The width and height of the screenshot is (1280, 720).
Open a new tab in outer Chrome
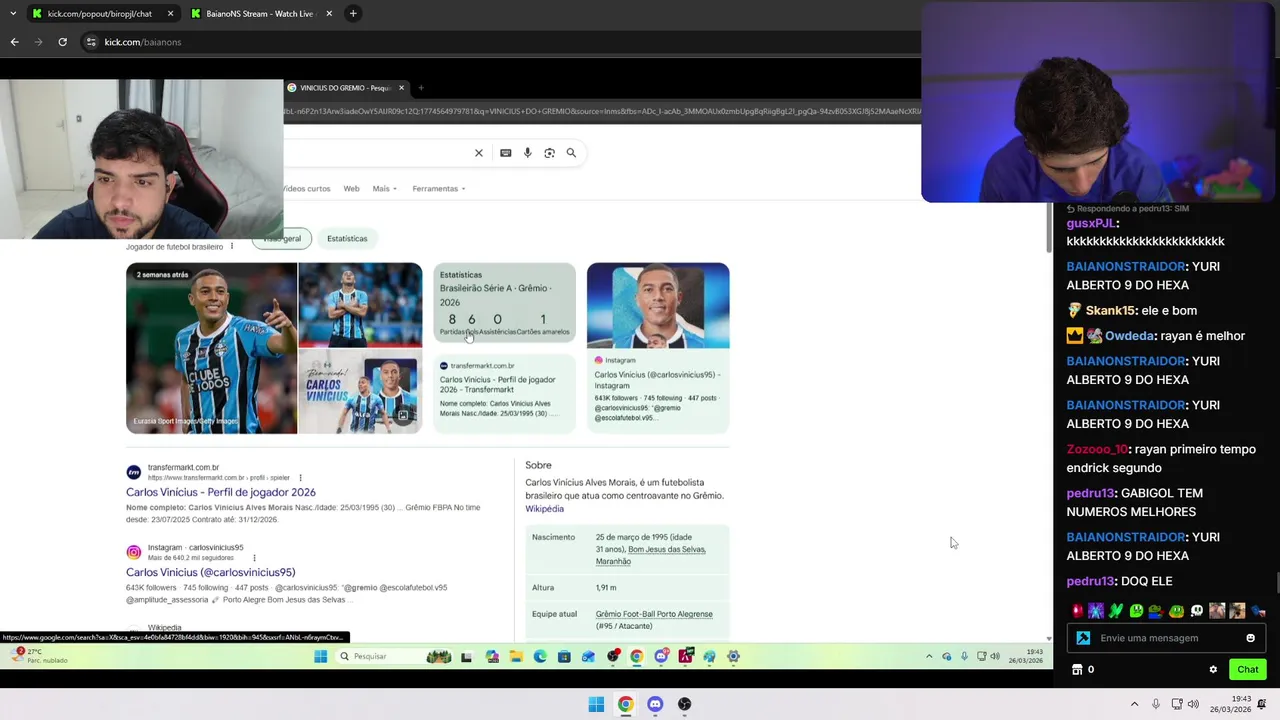[353, 13]
